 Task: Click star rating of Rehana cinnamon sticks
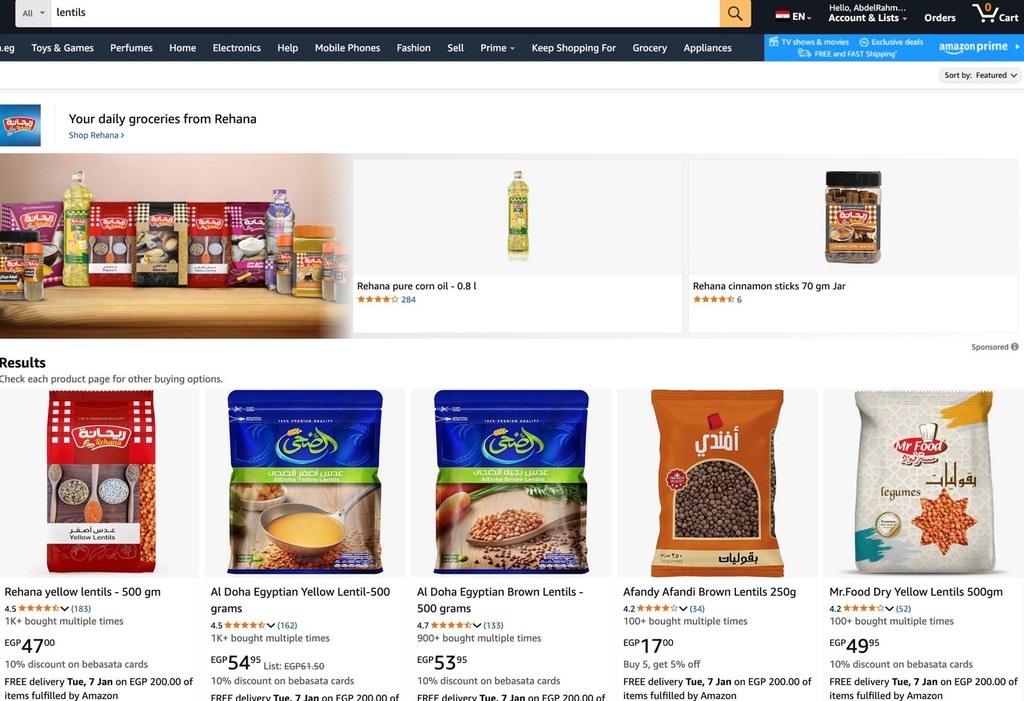coord(713,299)
